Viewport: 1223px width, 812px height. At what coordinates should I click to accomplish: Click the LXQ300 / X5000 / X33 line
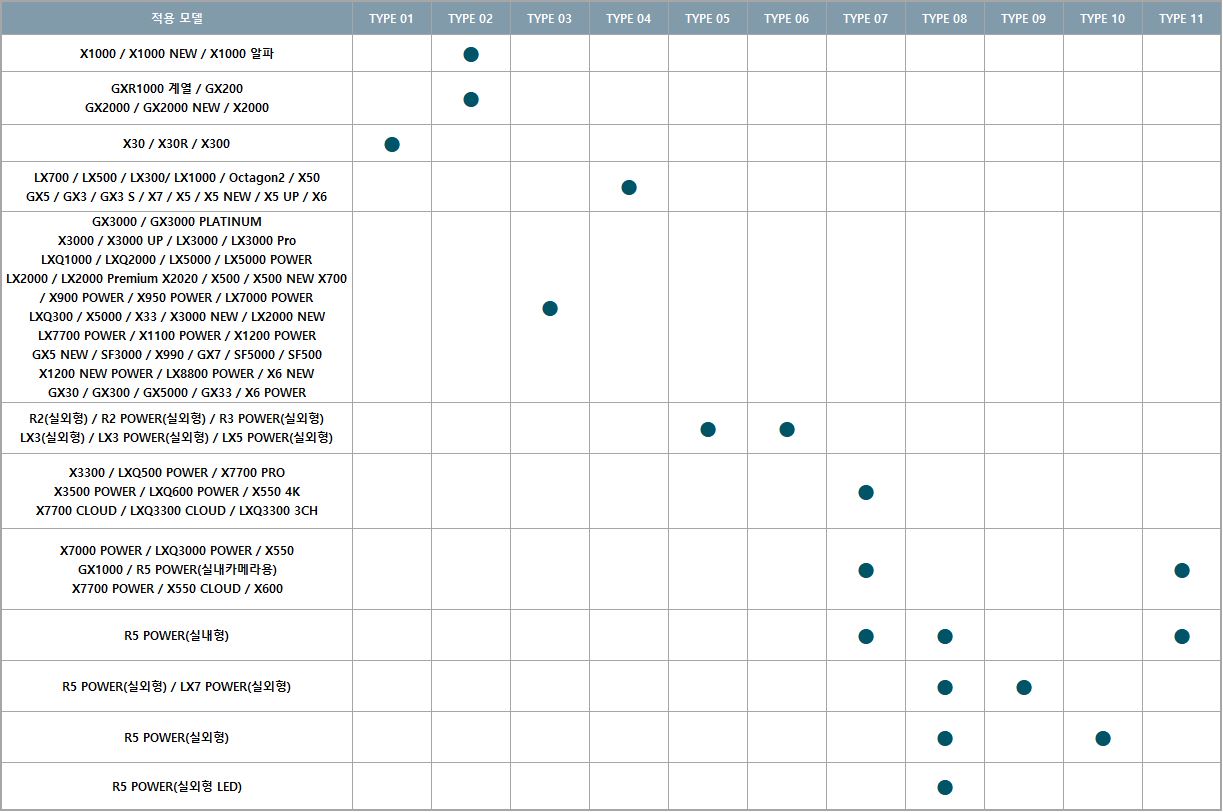(177, 317)
